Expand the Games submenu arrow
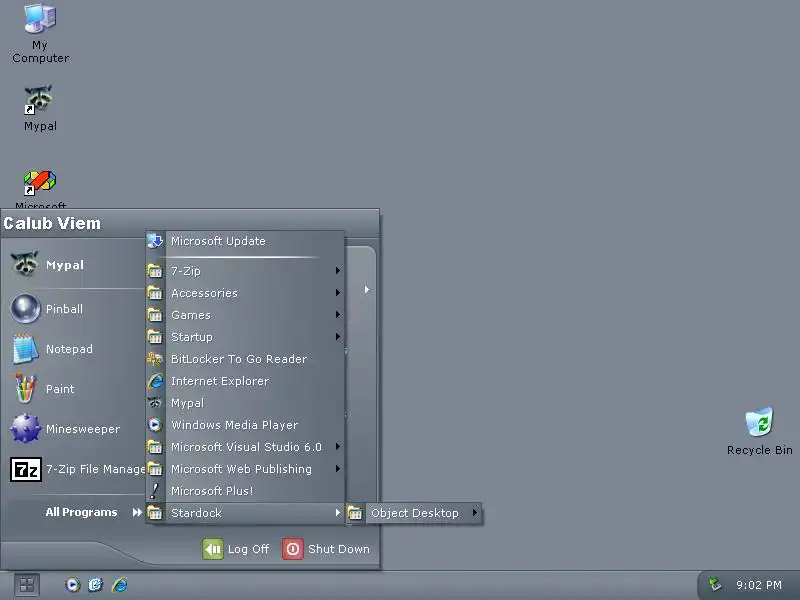This screenshot has height=600, width=800. pyautogui.click(x=337, y=314)
